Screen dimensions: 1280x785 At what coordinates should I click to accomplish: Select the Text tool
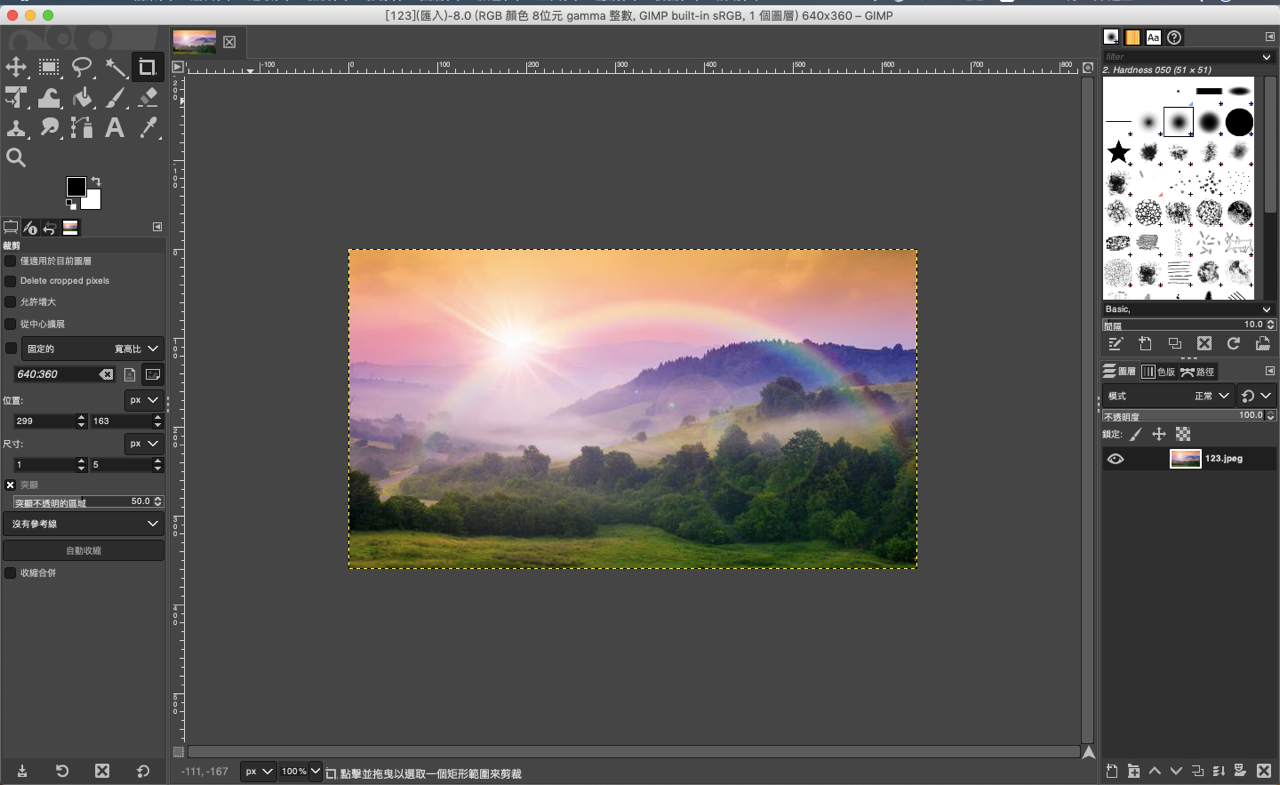pos(115,128)
